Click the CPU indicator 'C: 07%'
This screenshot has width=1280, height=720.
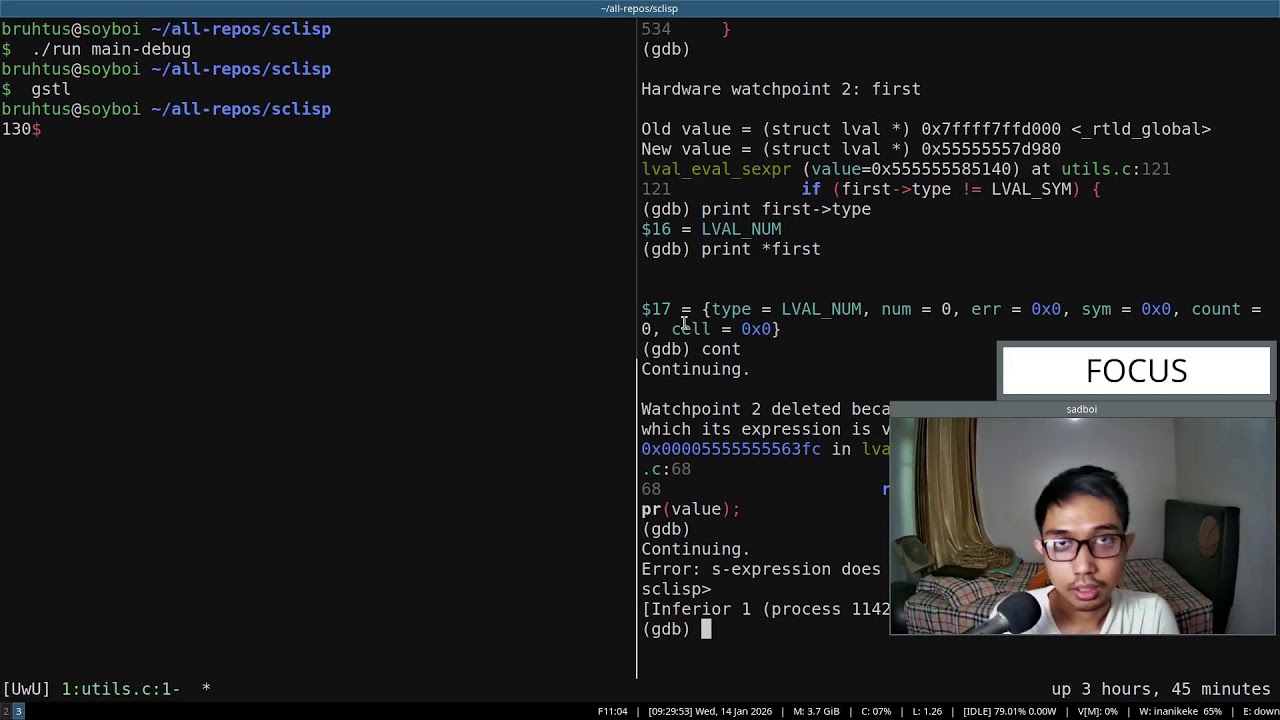875,712
